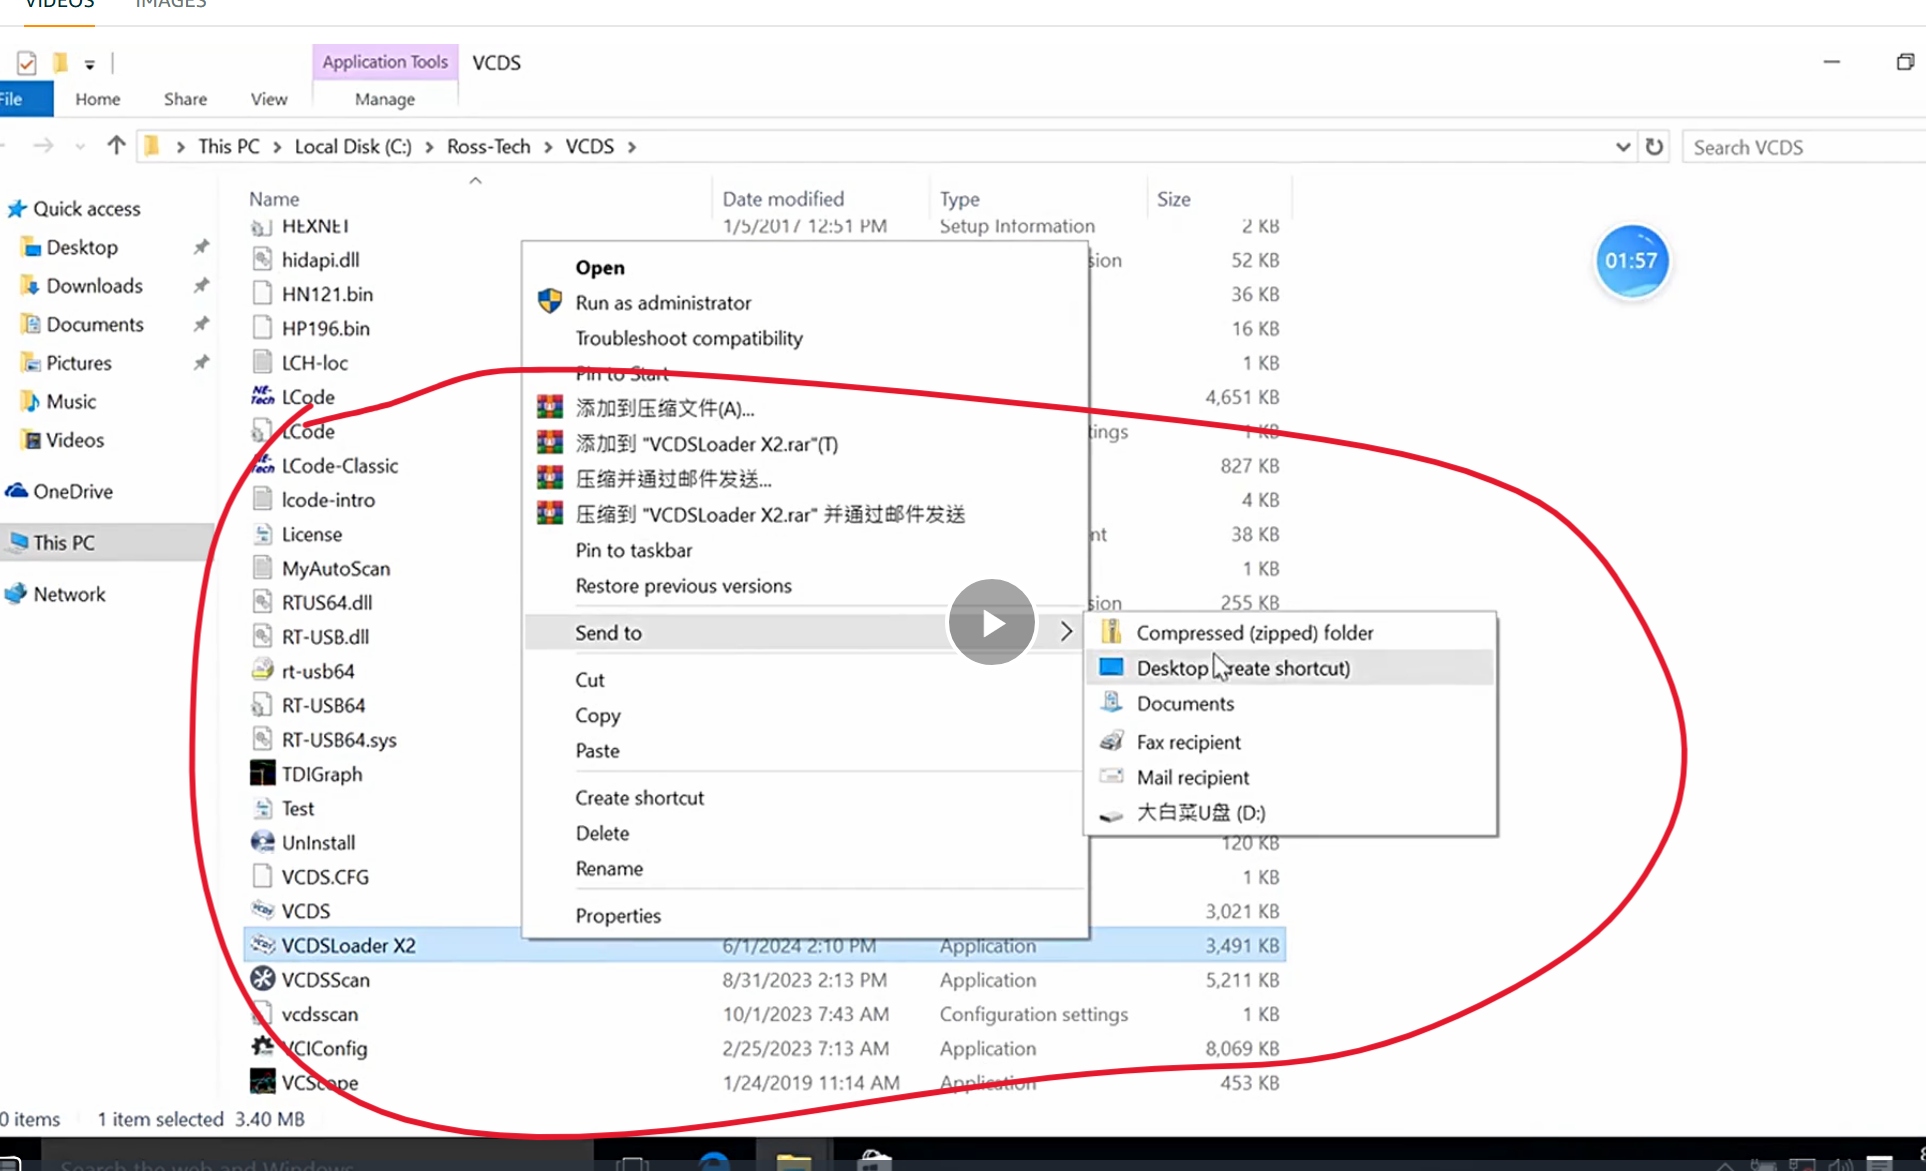Click the Edge browser icon on taskbar
The image size is (1926, 1171).
pos(714,1160)
